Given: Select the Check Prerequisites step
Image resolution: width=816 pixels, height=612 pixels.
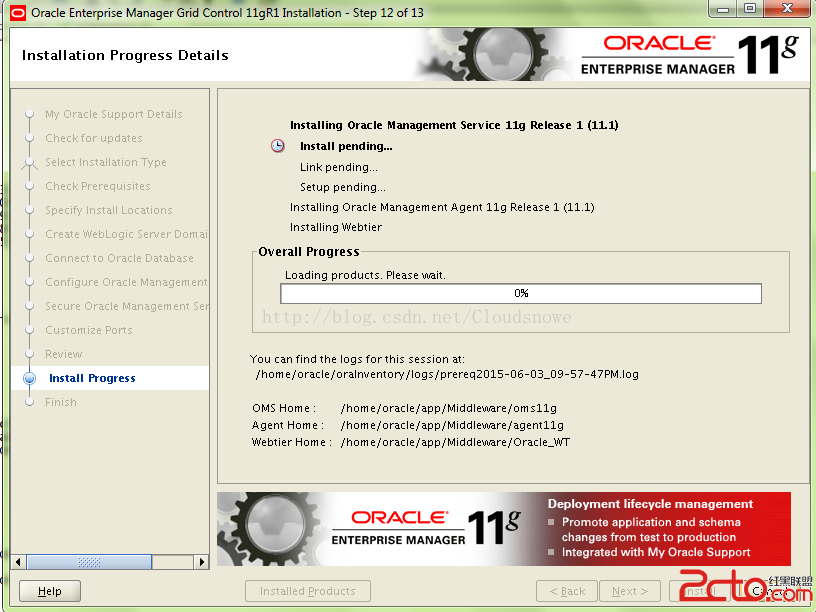Looking at the screenshot, I should [97, 186].
